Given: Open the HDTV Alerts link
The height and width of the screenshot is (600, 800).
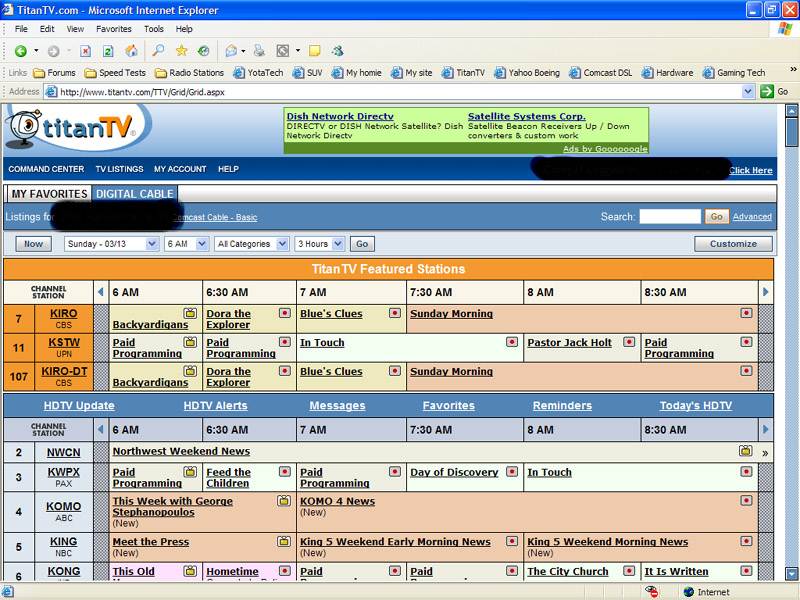Looking at the screenshot, I should pyautogui.click(x=215, y=406).
